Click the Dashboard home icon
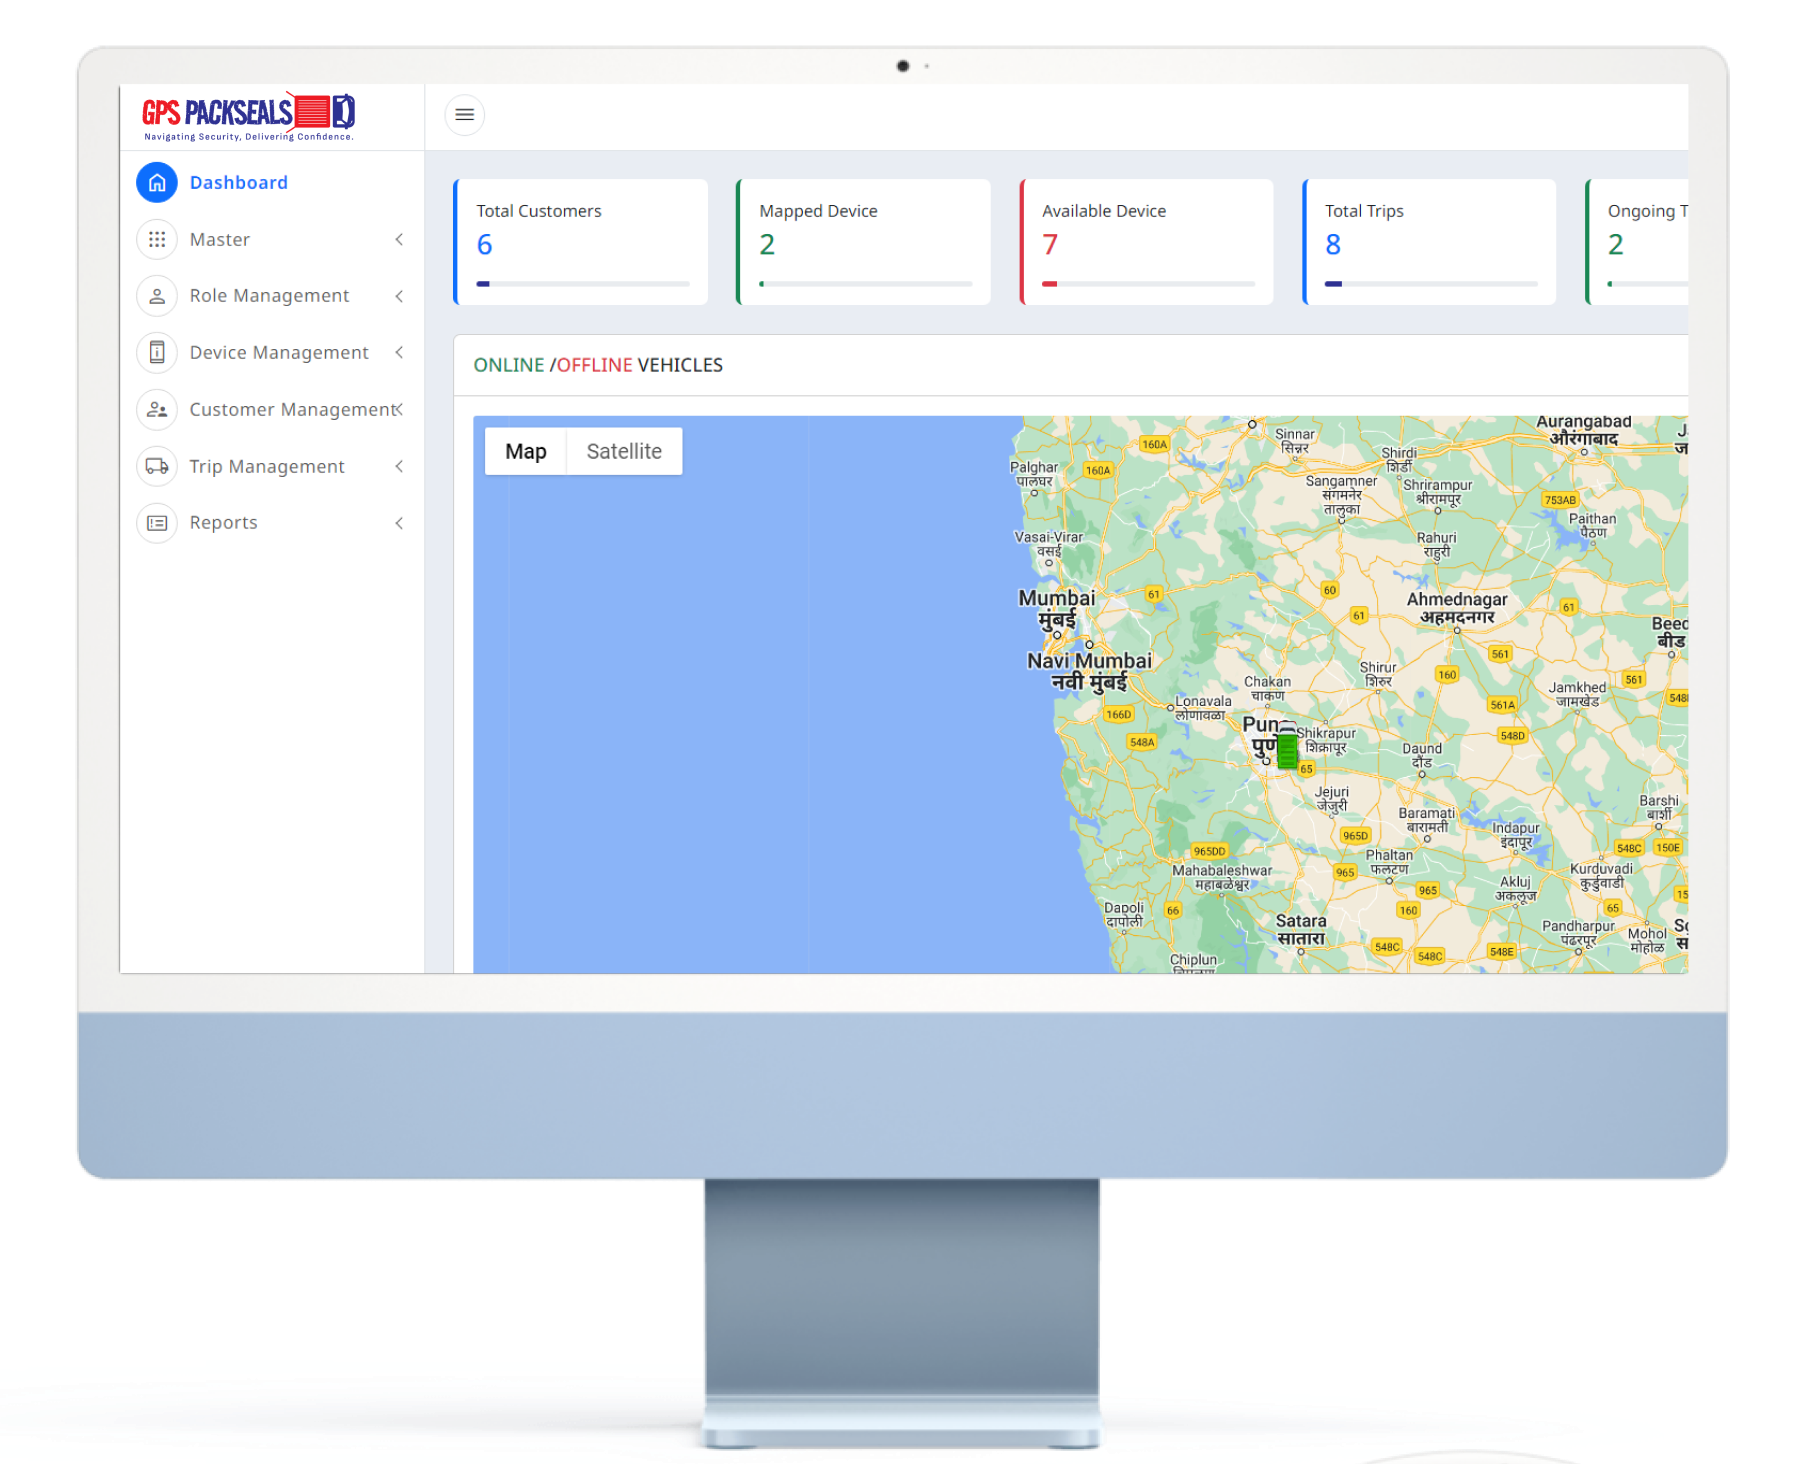The height and width of the screenshot is (1464, 1808). click(x=157, y=183)
